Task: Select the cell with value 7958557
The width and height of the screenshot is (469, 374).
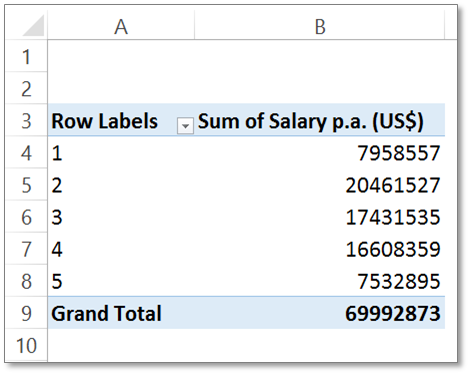Action: tap(320, 153)
